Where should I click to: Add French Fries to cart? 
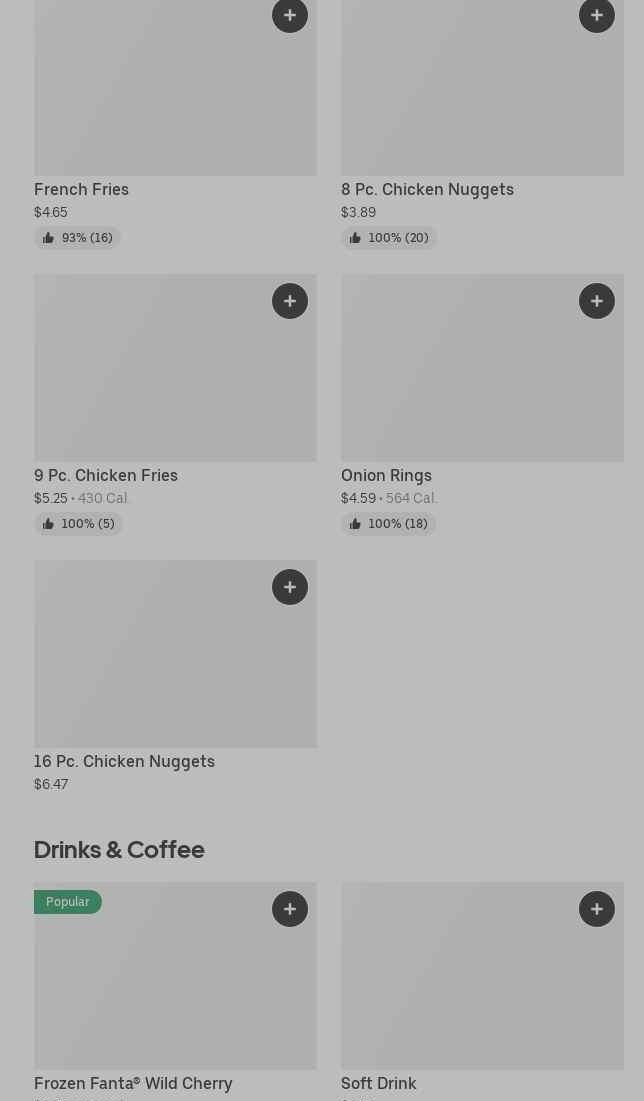(x=290, y=15)
